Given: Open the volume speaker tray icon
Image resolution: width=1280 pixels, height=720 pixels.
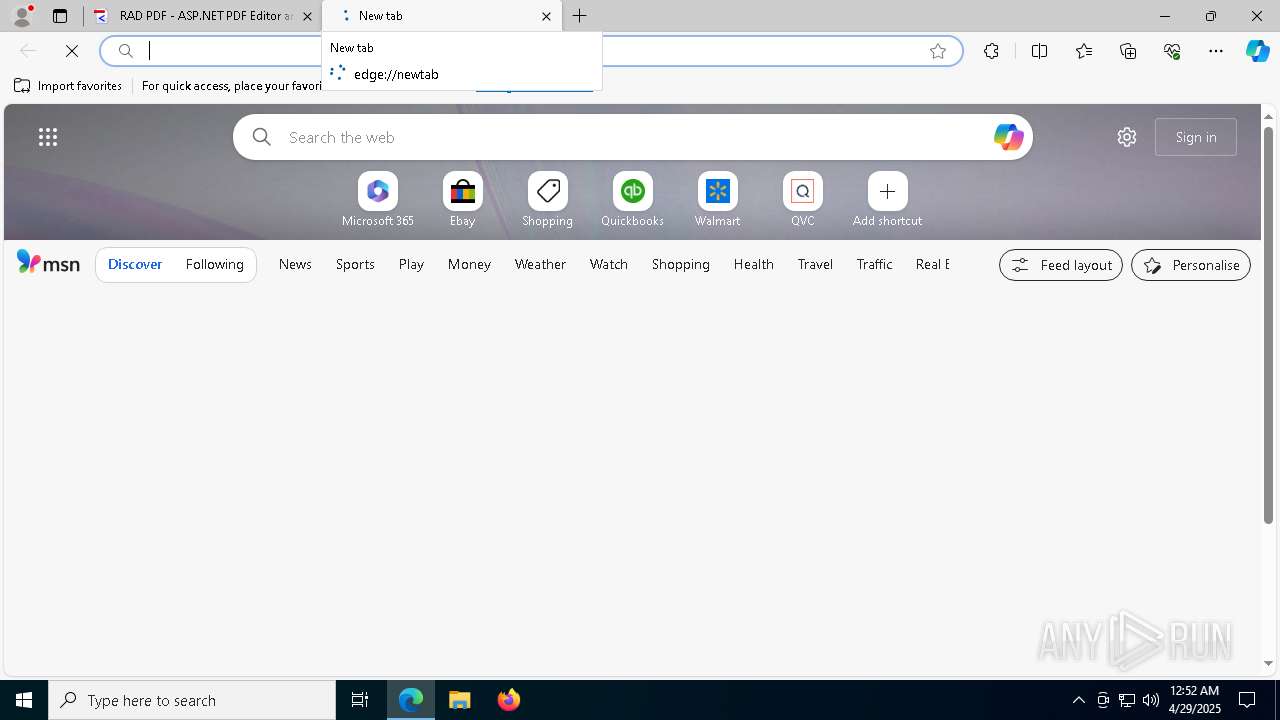Looking at the screenshot, I should click(x=1151, y=700).
